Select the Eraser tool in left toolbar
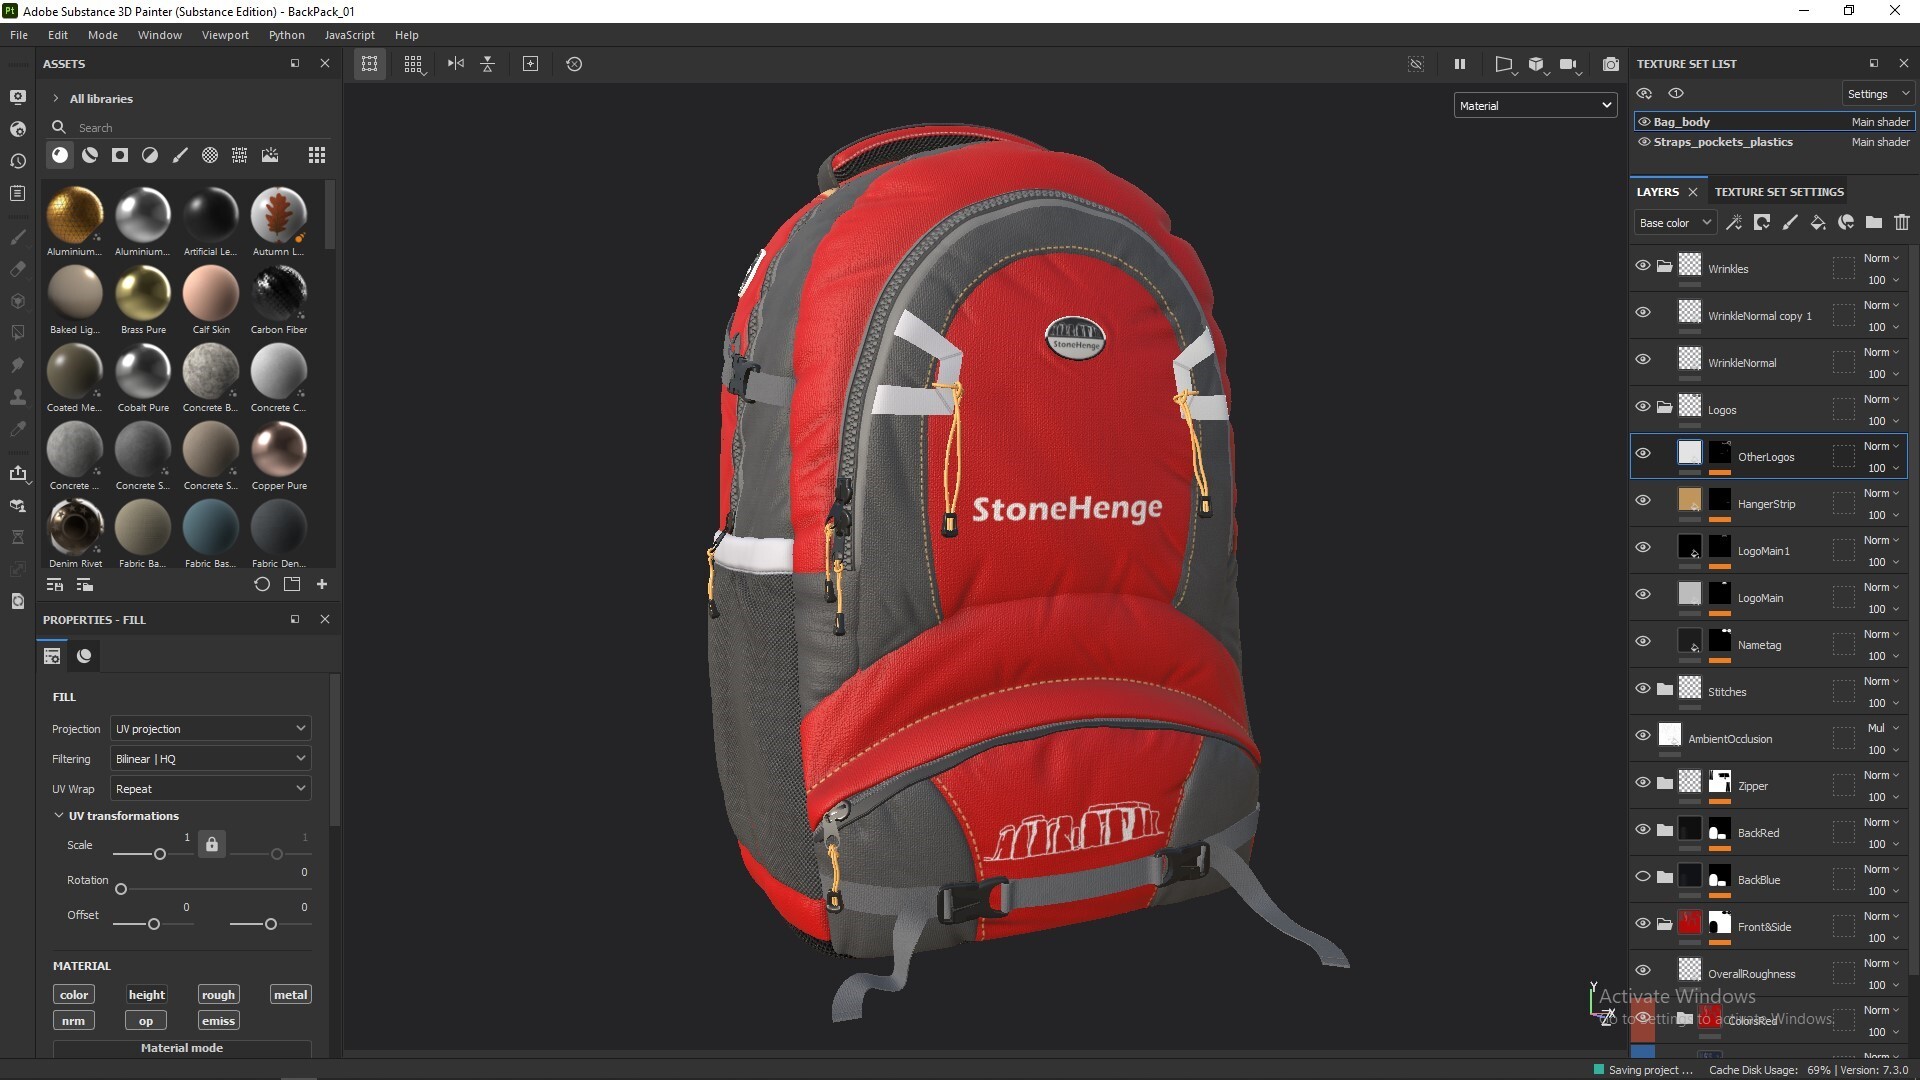Screen dimensions: 1920x1080 coord(18,269)
